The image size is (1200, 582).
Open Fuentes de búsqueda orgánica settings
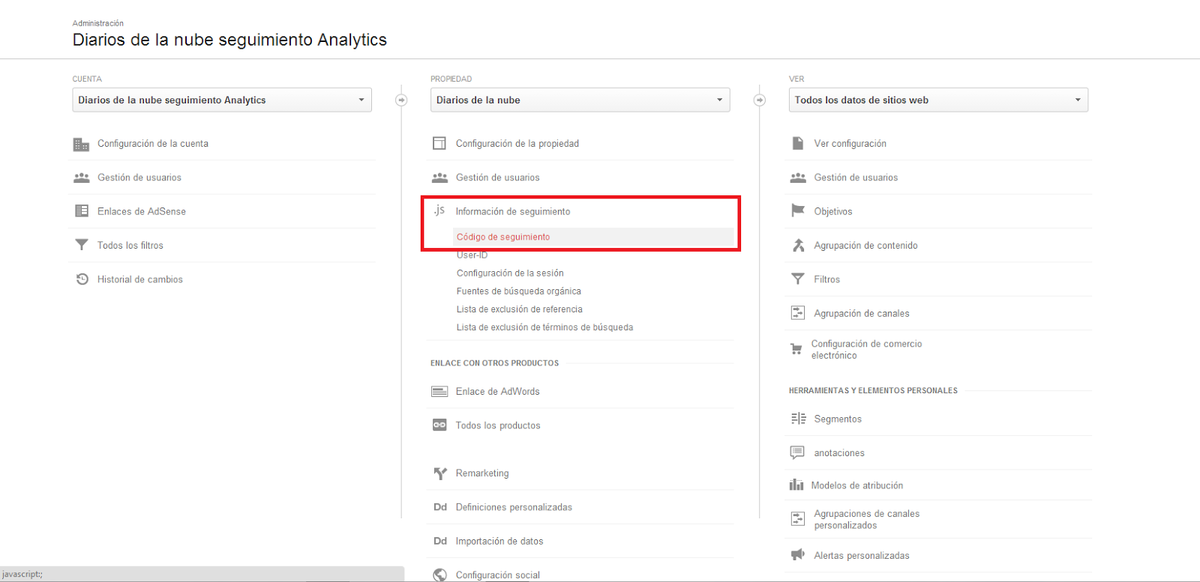(518, 291)
